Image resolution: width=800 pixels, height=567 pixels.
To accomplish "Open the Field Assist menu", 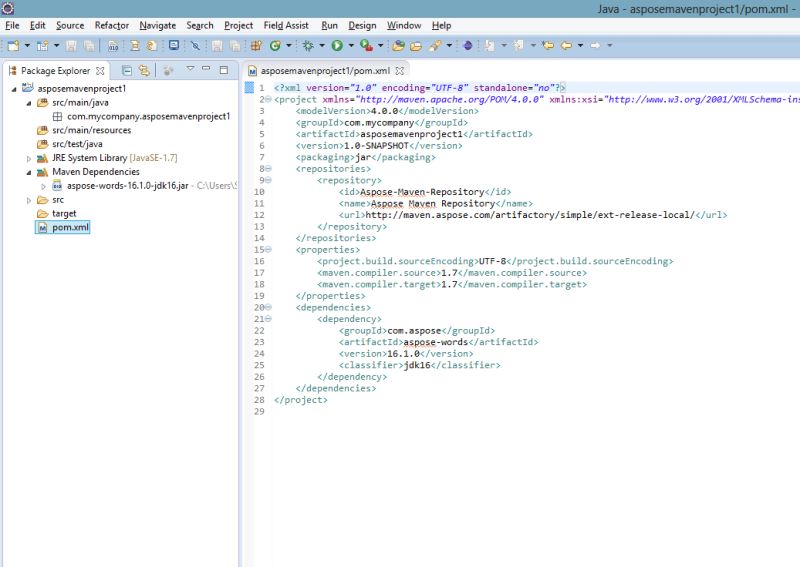I will pyautogui.click(x=286, y=26).
